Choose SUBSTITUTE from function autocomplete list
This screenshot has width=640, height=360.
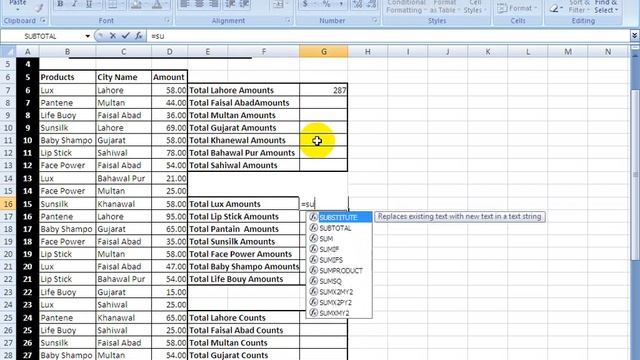pyautogui.click(x=339, y=217)
